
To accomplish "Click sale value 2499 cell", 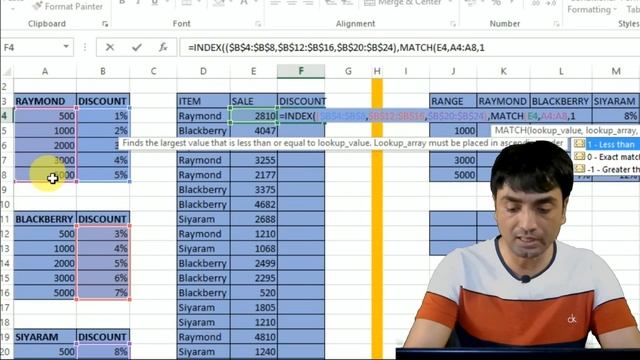I will (x=253, y=263).
